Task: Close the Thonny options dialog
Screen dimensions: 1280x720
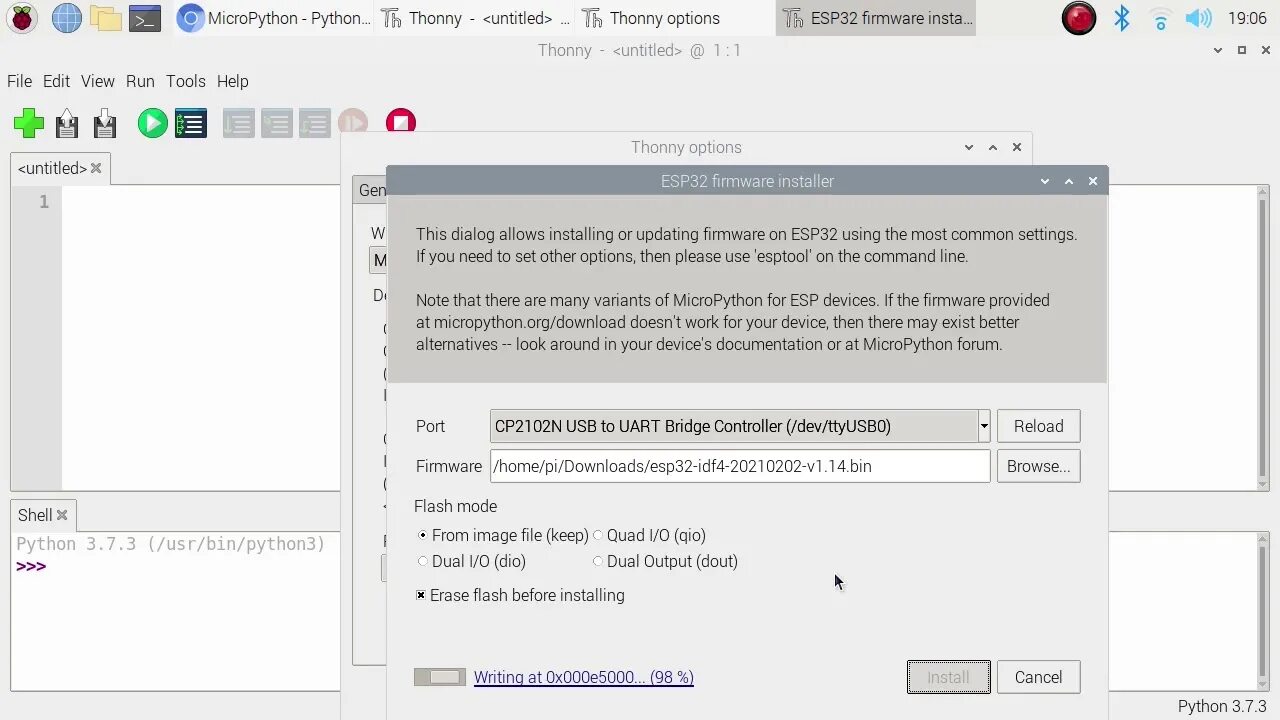Action: (x=1017, y=147)
